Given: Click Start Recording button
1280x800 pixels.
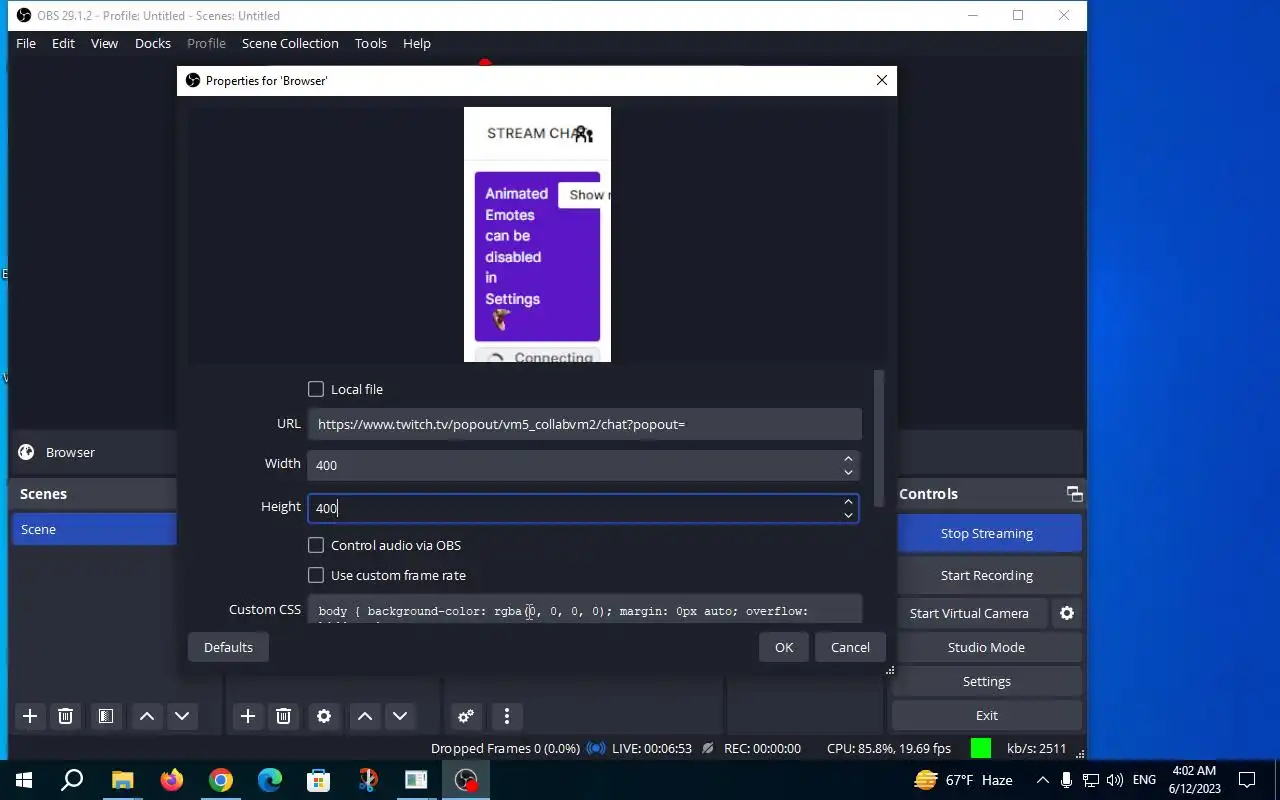Looking at the screenshot, I should point(987,576).
